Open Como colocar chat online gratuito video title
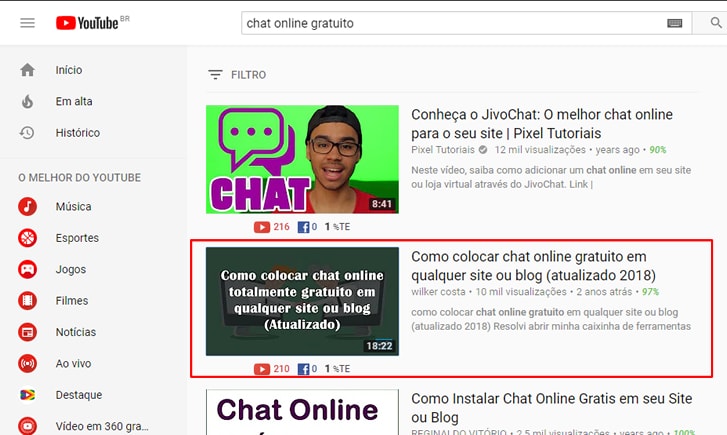Screen dimensions: 727x435 [x=534, y=266]
